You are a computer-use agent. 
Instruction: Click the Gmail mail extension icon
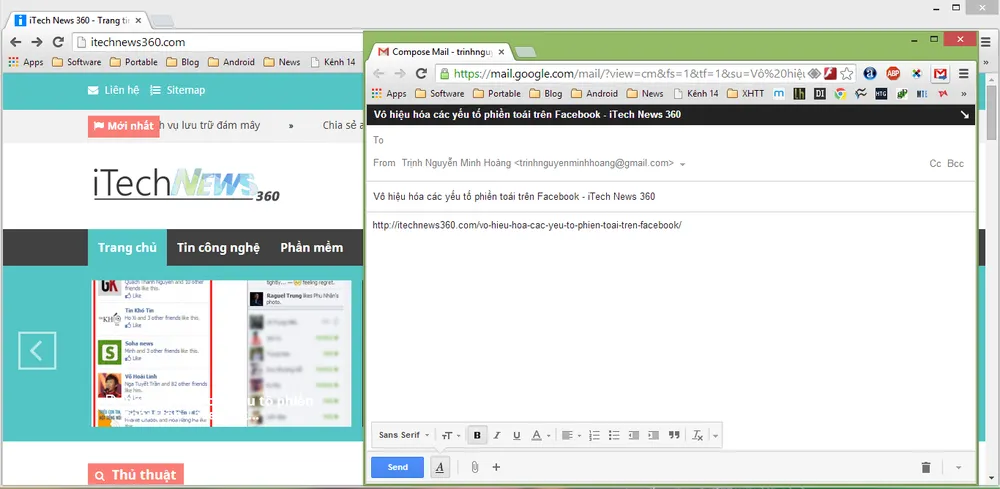point(940,73)
